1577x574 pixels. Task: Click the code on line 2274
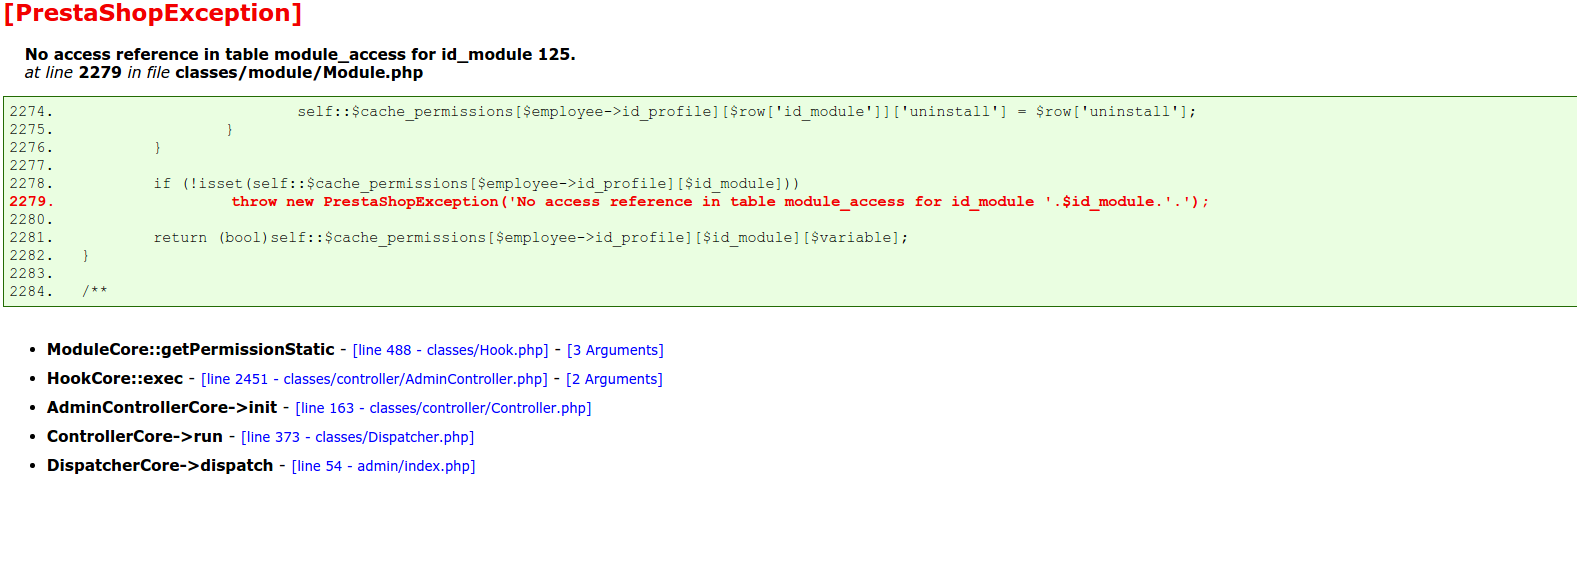[x=746, y=112]
